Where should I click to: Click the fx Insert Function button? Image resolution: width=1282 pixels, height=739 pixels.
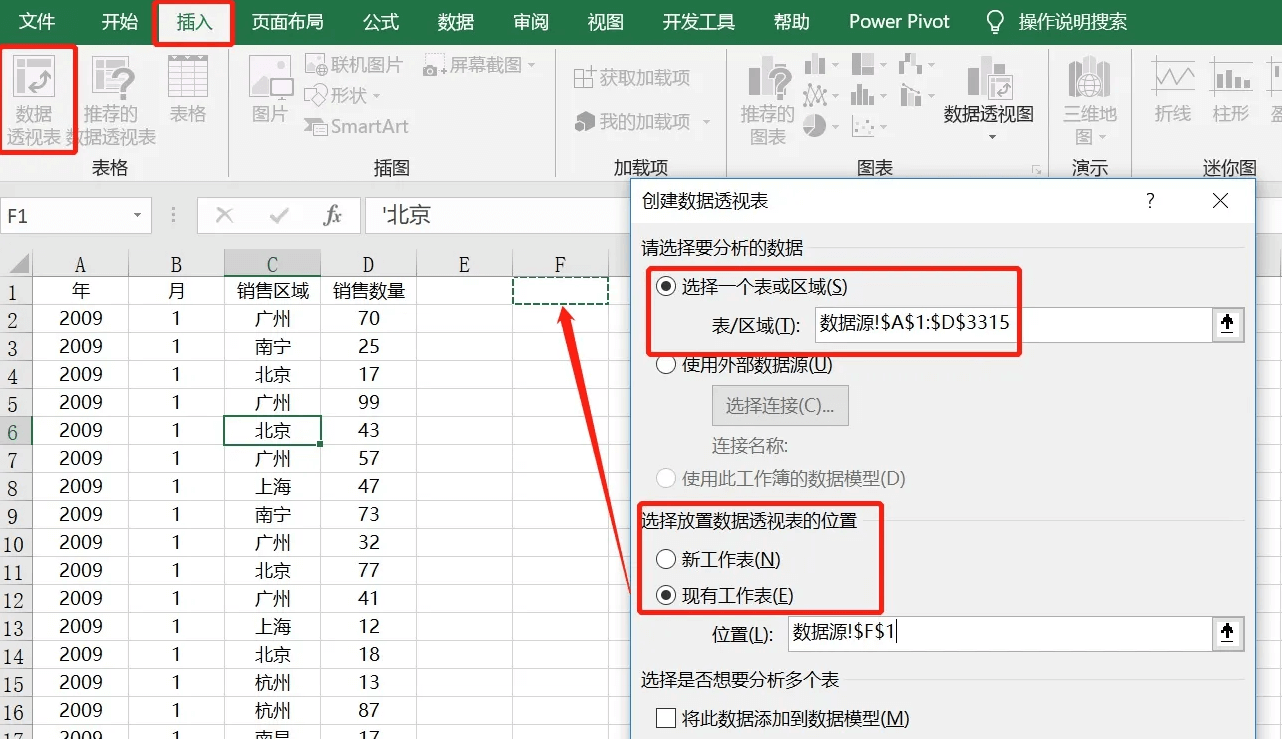[334, 215]
